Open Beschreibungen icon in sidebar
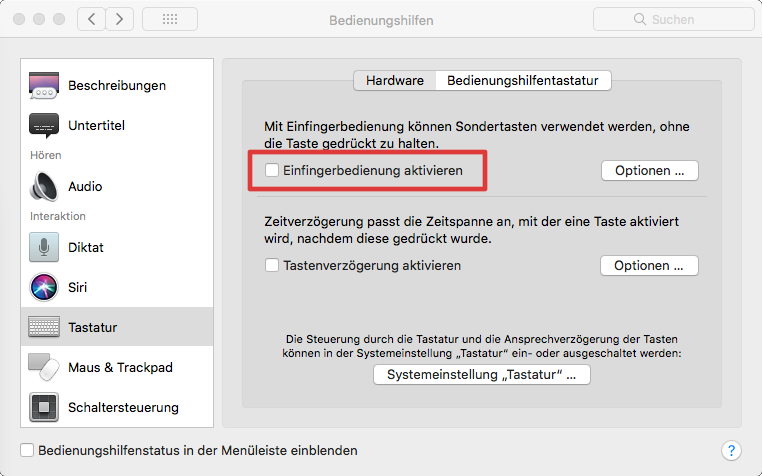The image size is (763, 476). 44,85
